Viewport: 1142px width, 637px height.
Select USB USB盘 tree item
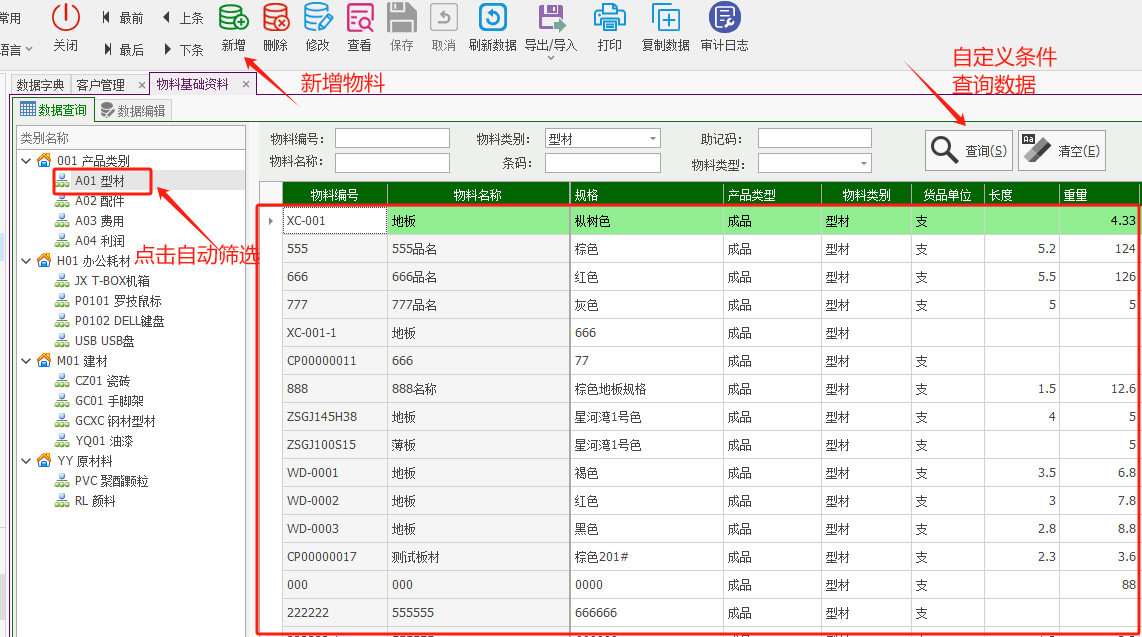coord(104,341)
